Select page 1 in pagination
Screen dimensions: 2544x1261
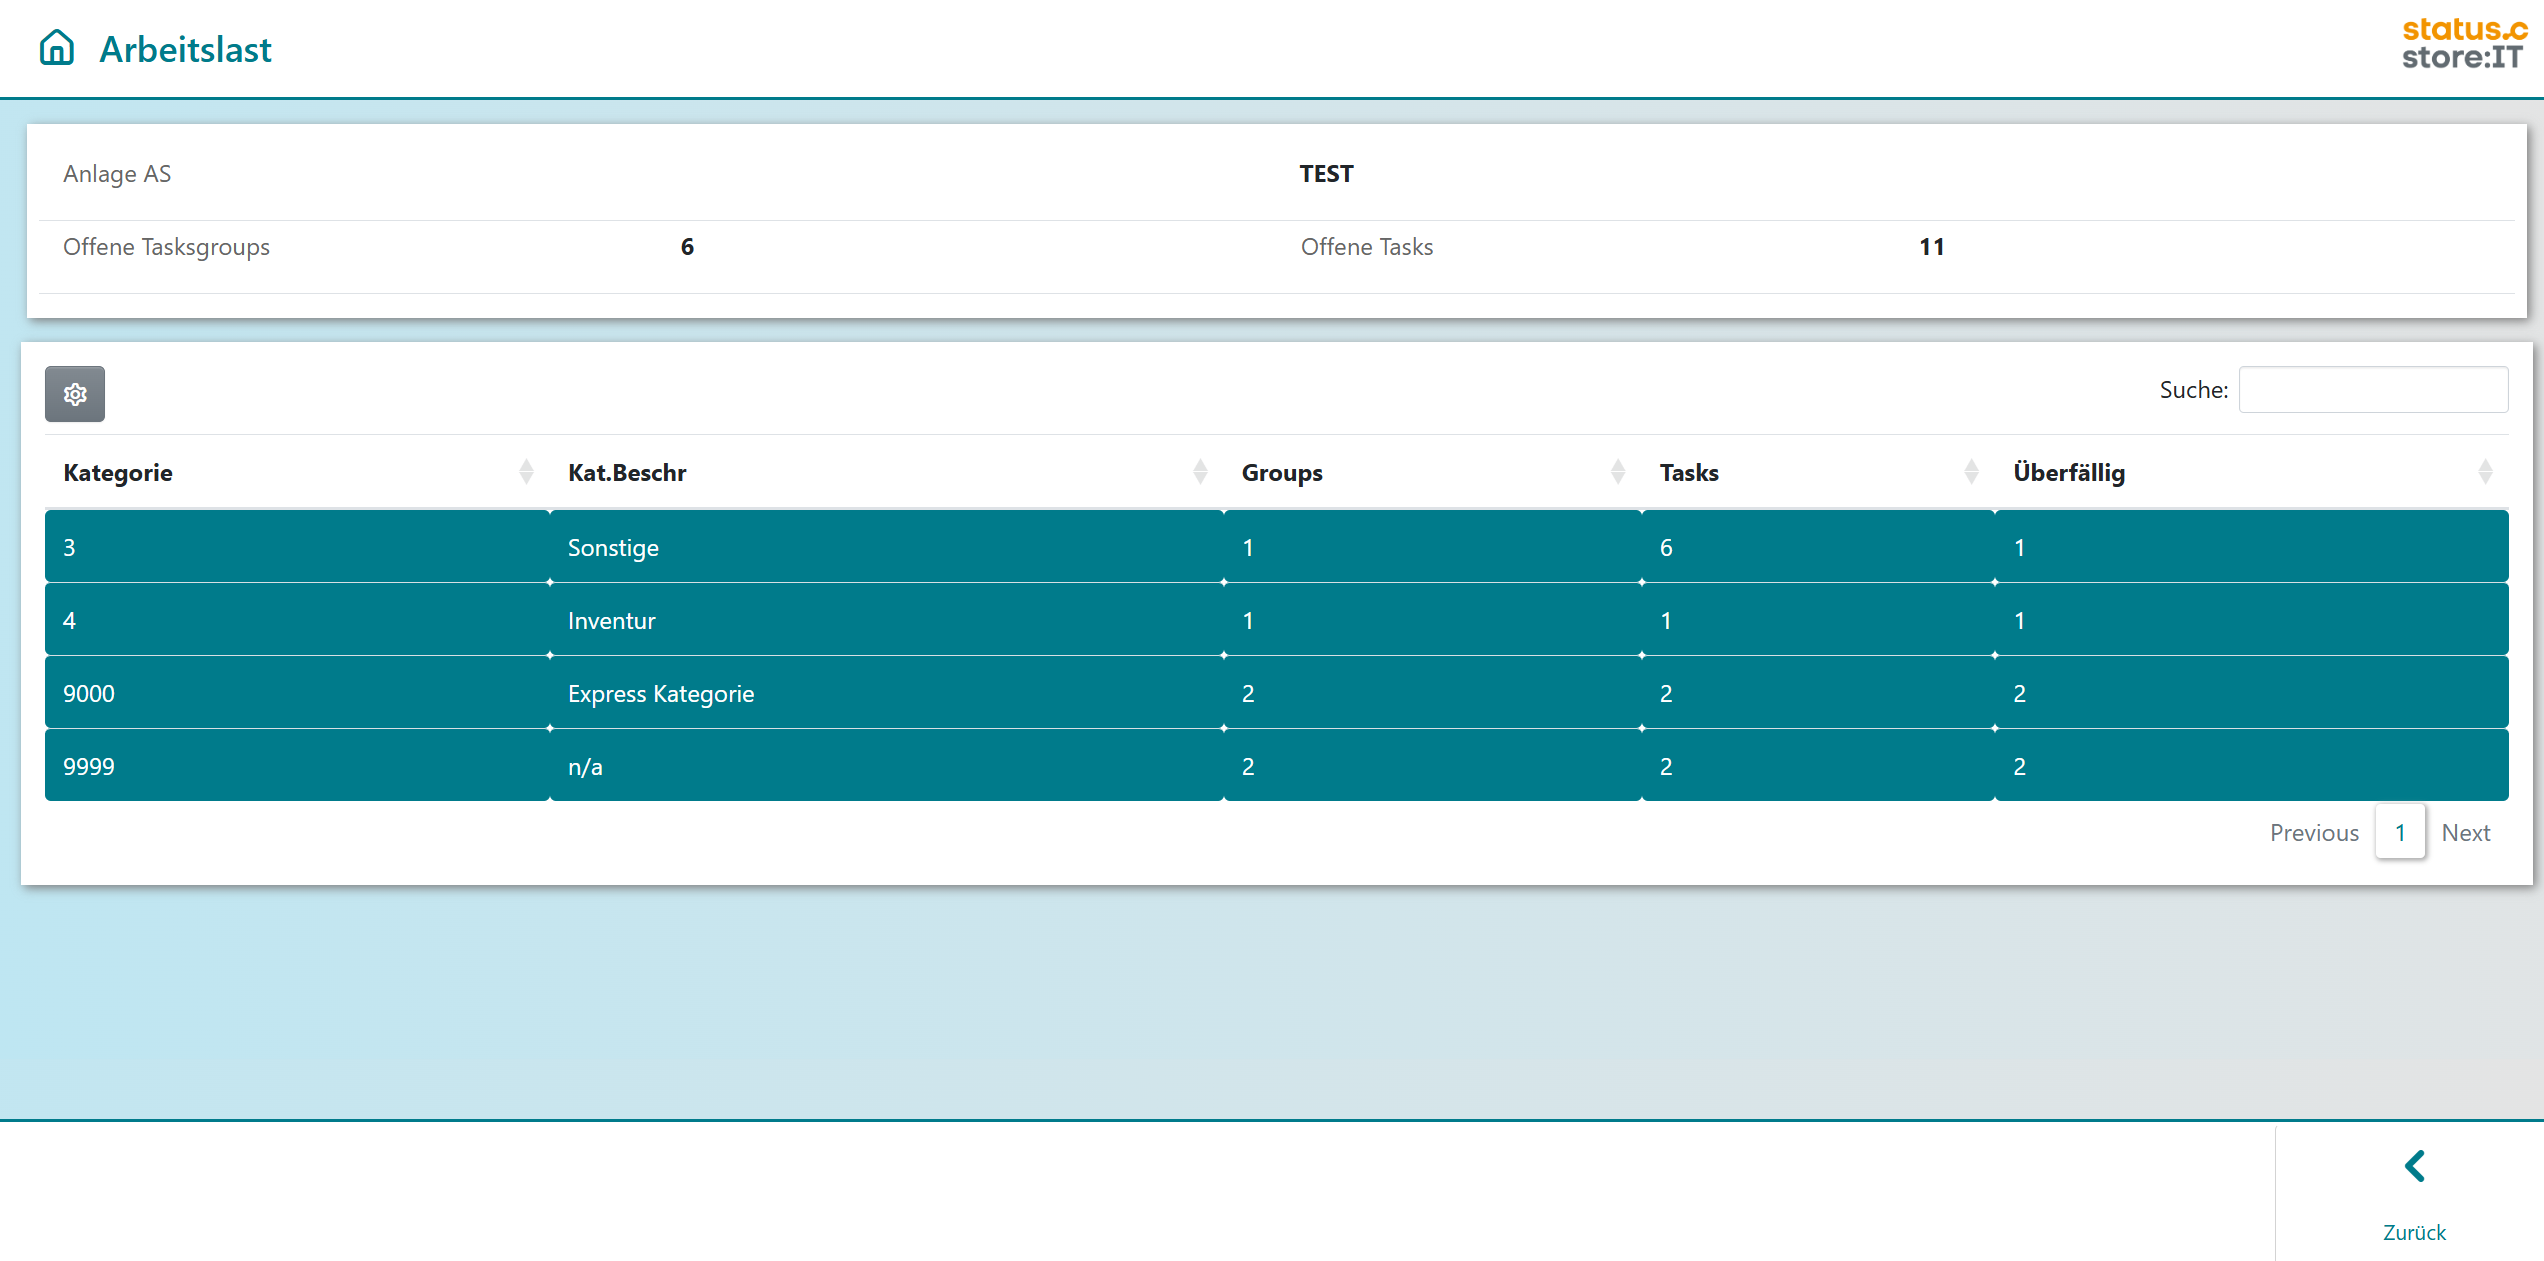tap(2400, 833)
